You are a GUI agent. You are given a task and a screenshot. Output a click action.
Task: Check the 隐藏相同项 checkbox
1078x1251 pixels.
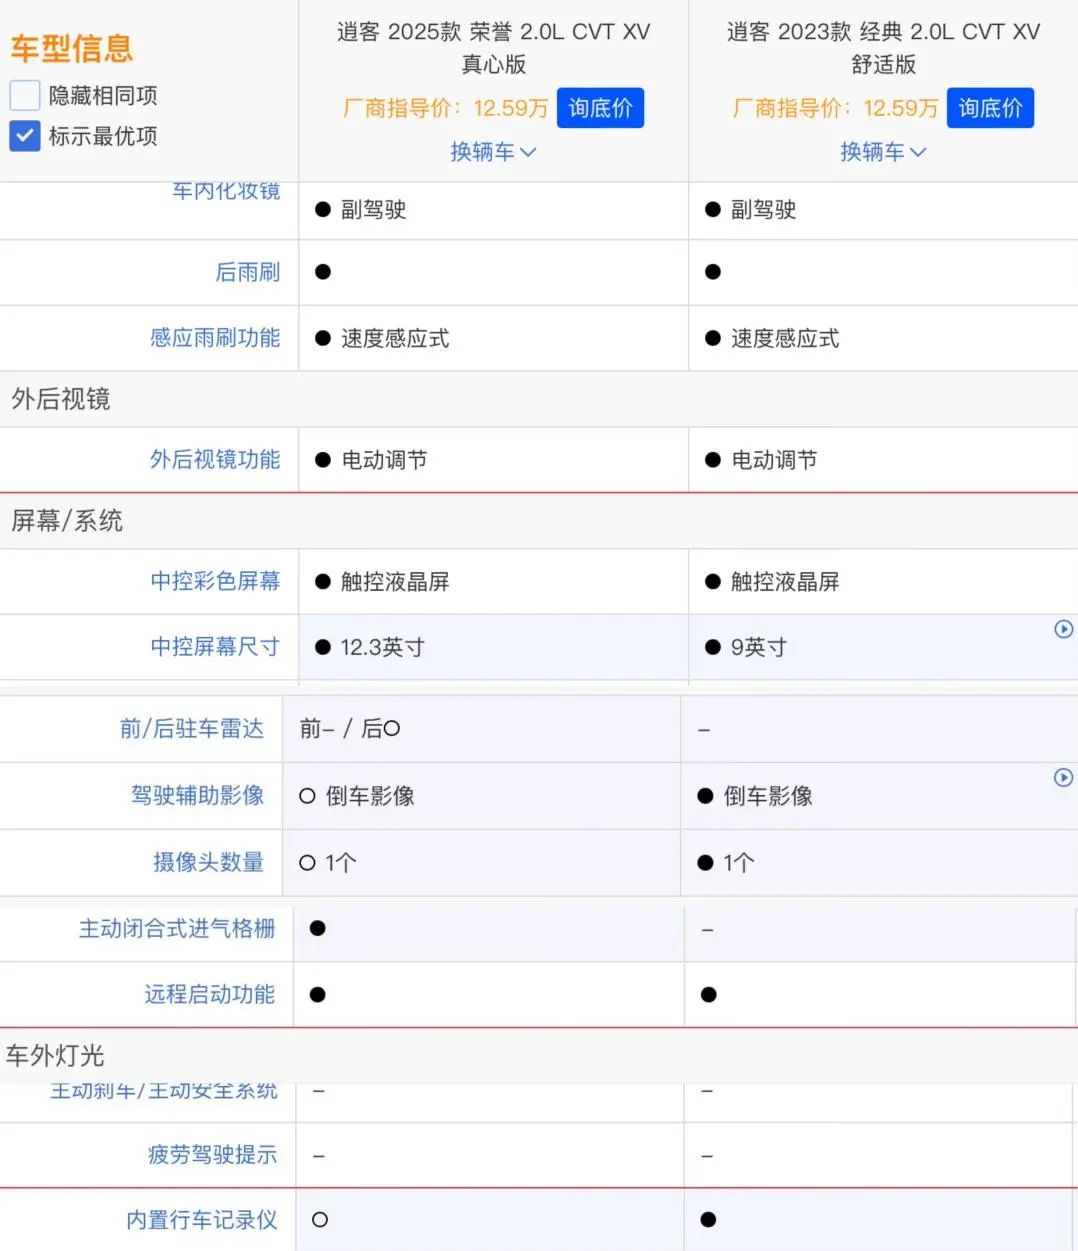coord(25,96)
